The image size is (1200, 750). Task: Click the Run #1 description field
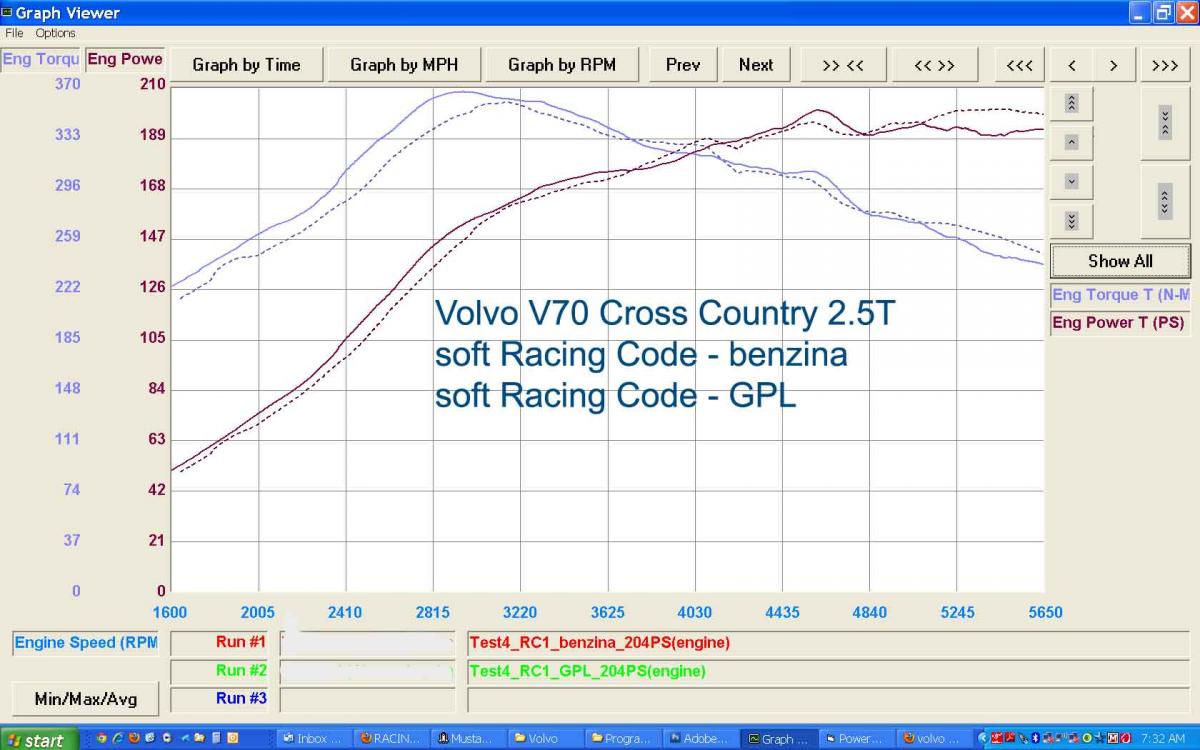point(829,643)
